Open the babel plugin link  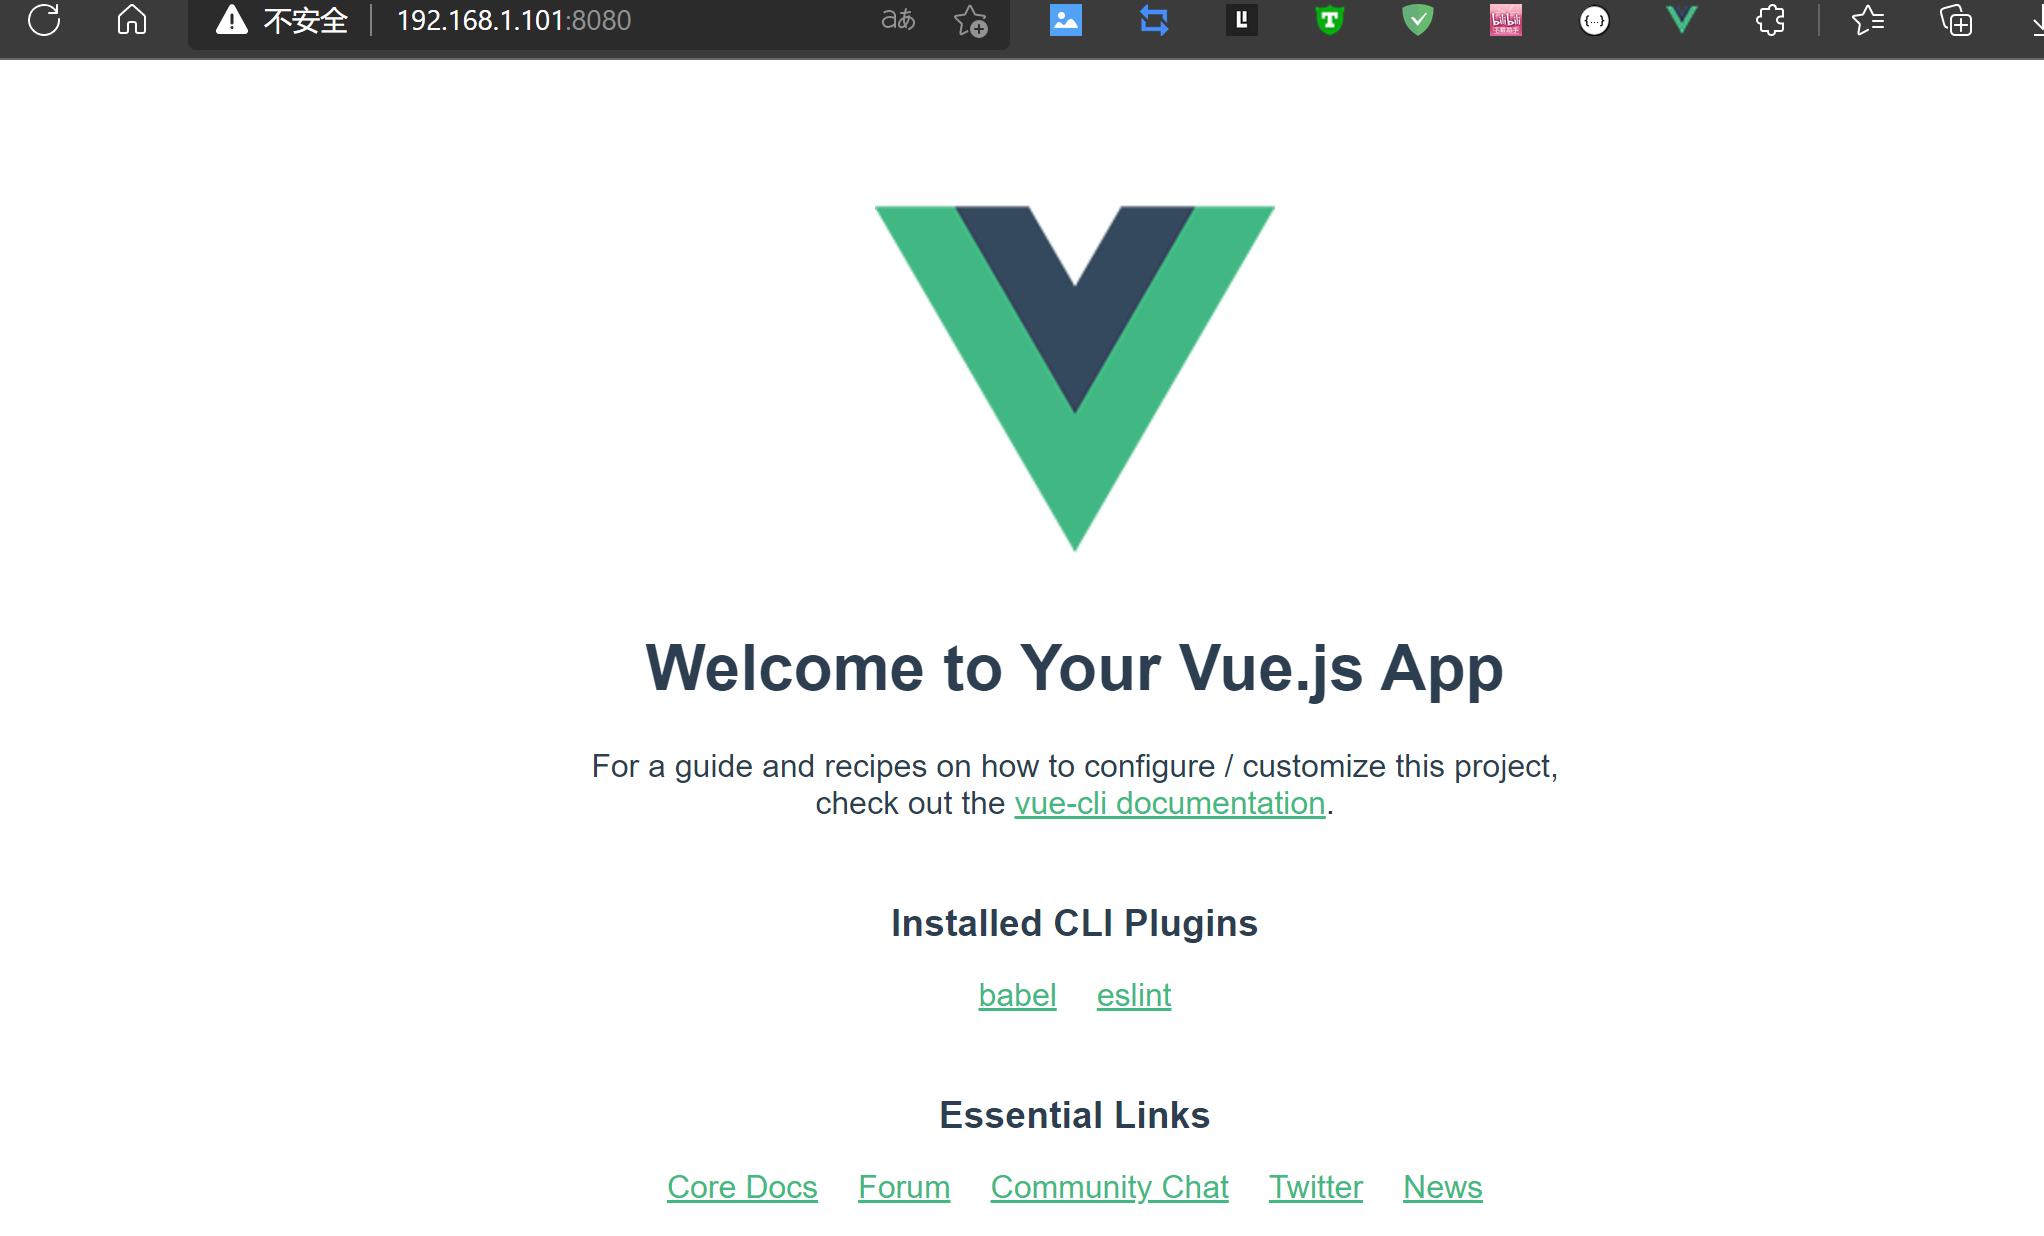tap(1017, 995)
